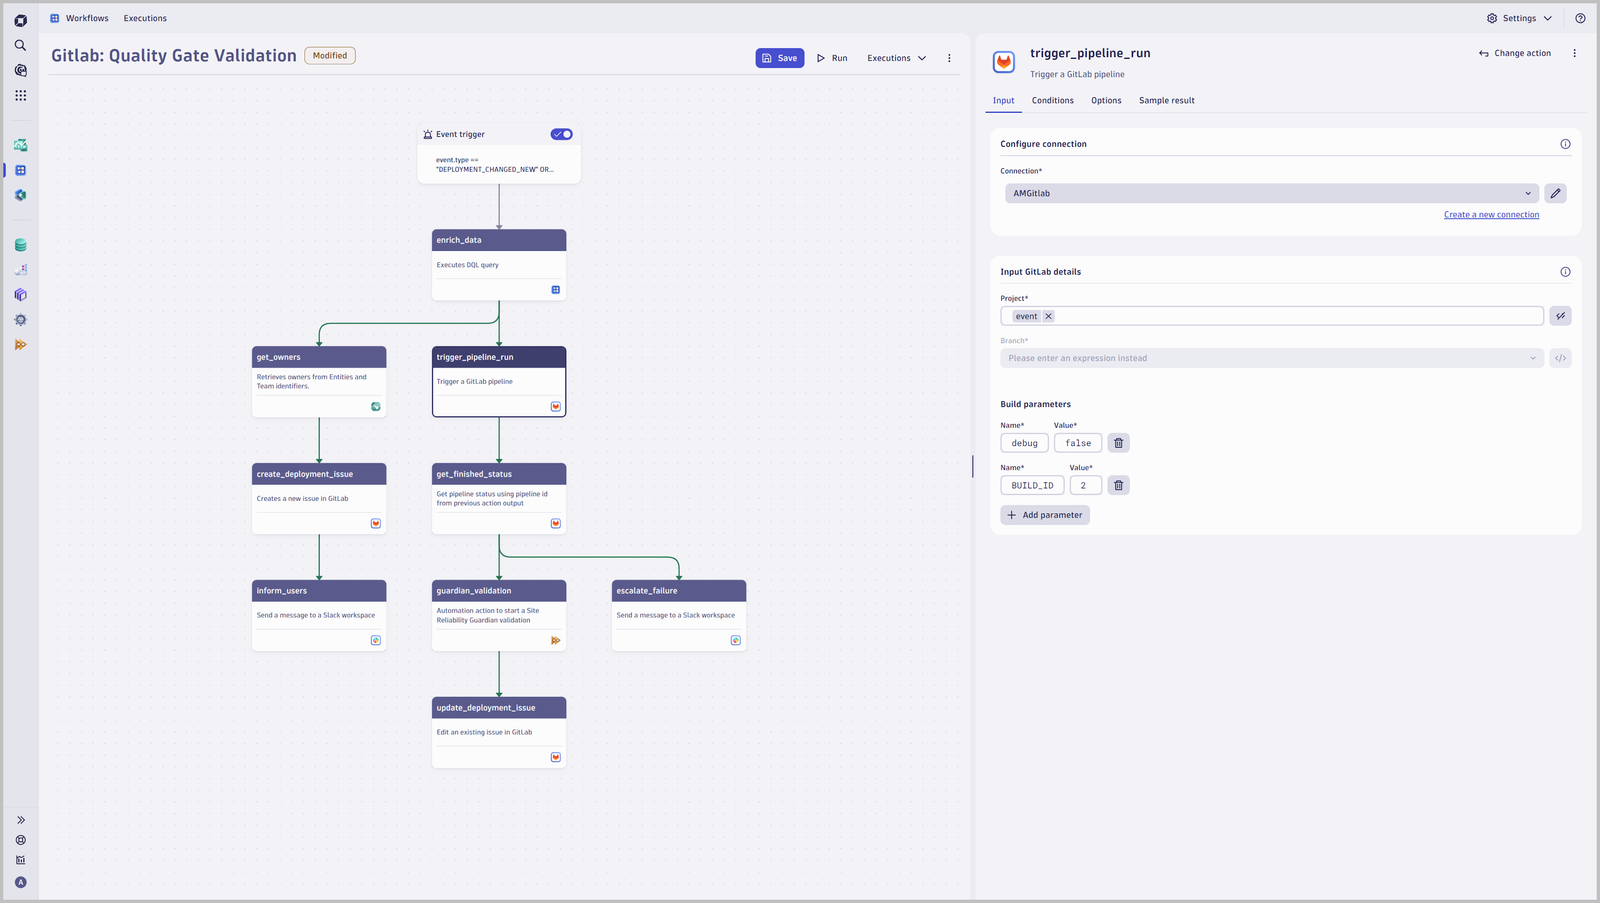1600x903 pixels.
Task: Click the green database icon in sidebar
Action: [x=20, y=245]
